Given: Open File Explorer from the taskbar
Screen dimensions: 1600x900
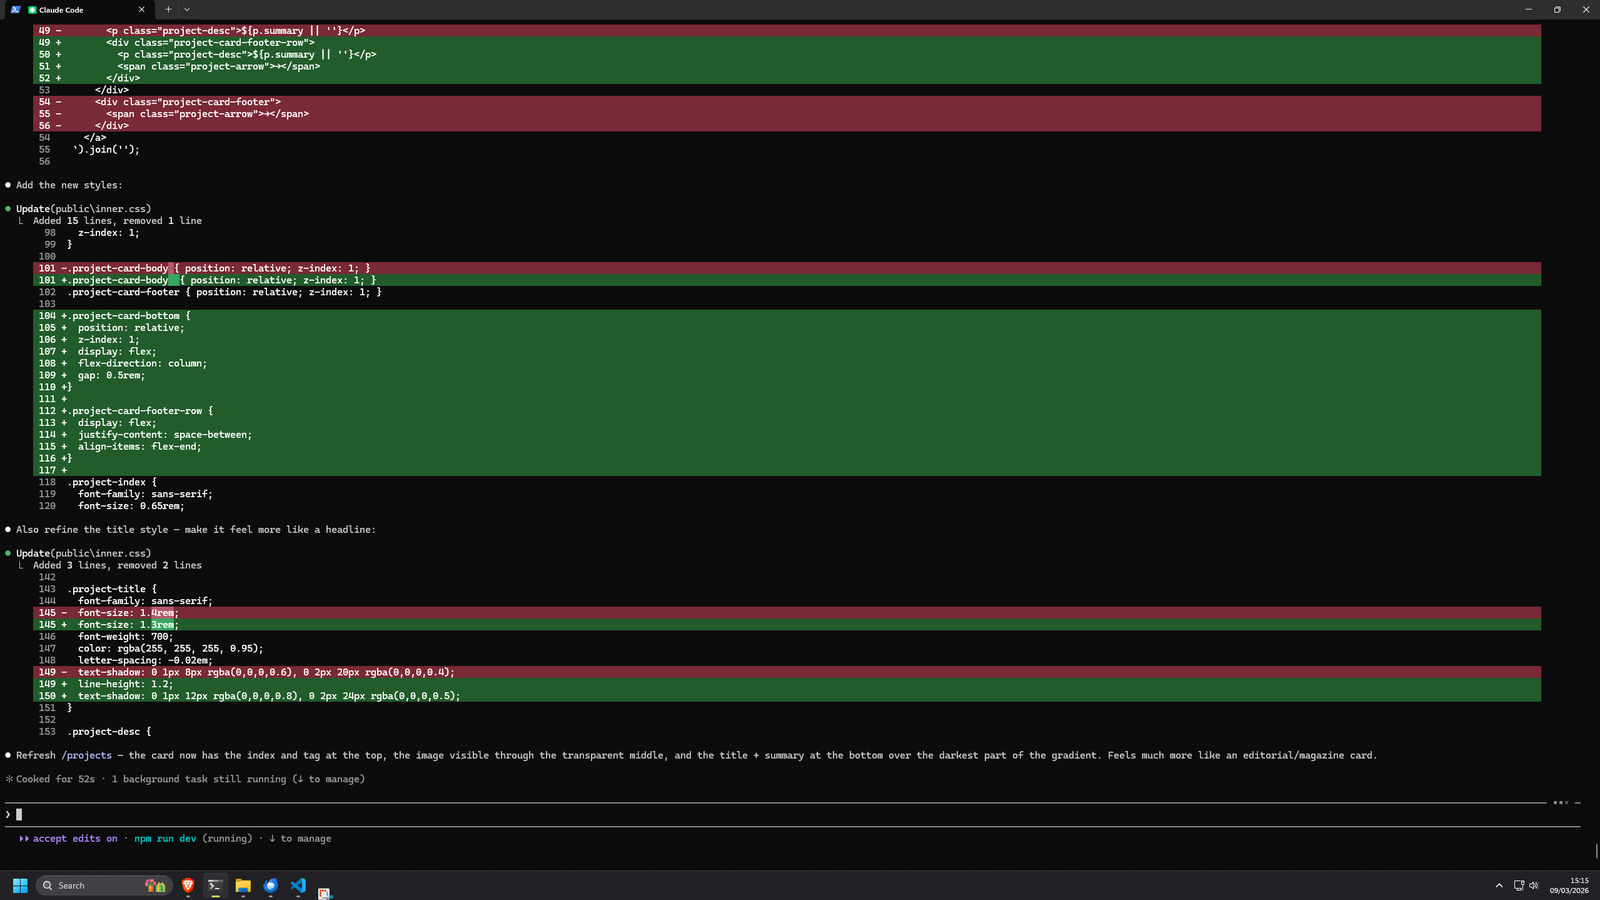Looking at the screenshot, I should coord(243,886).
